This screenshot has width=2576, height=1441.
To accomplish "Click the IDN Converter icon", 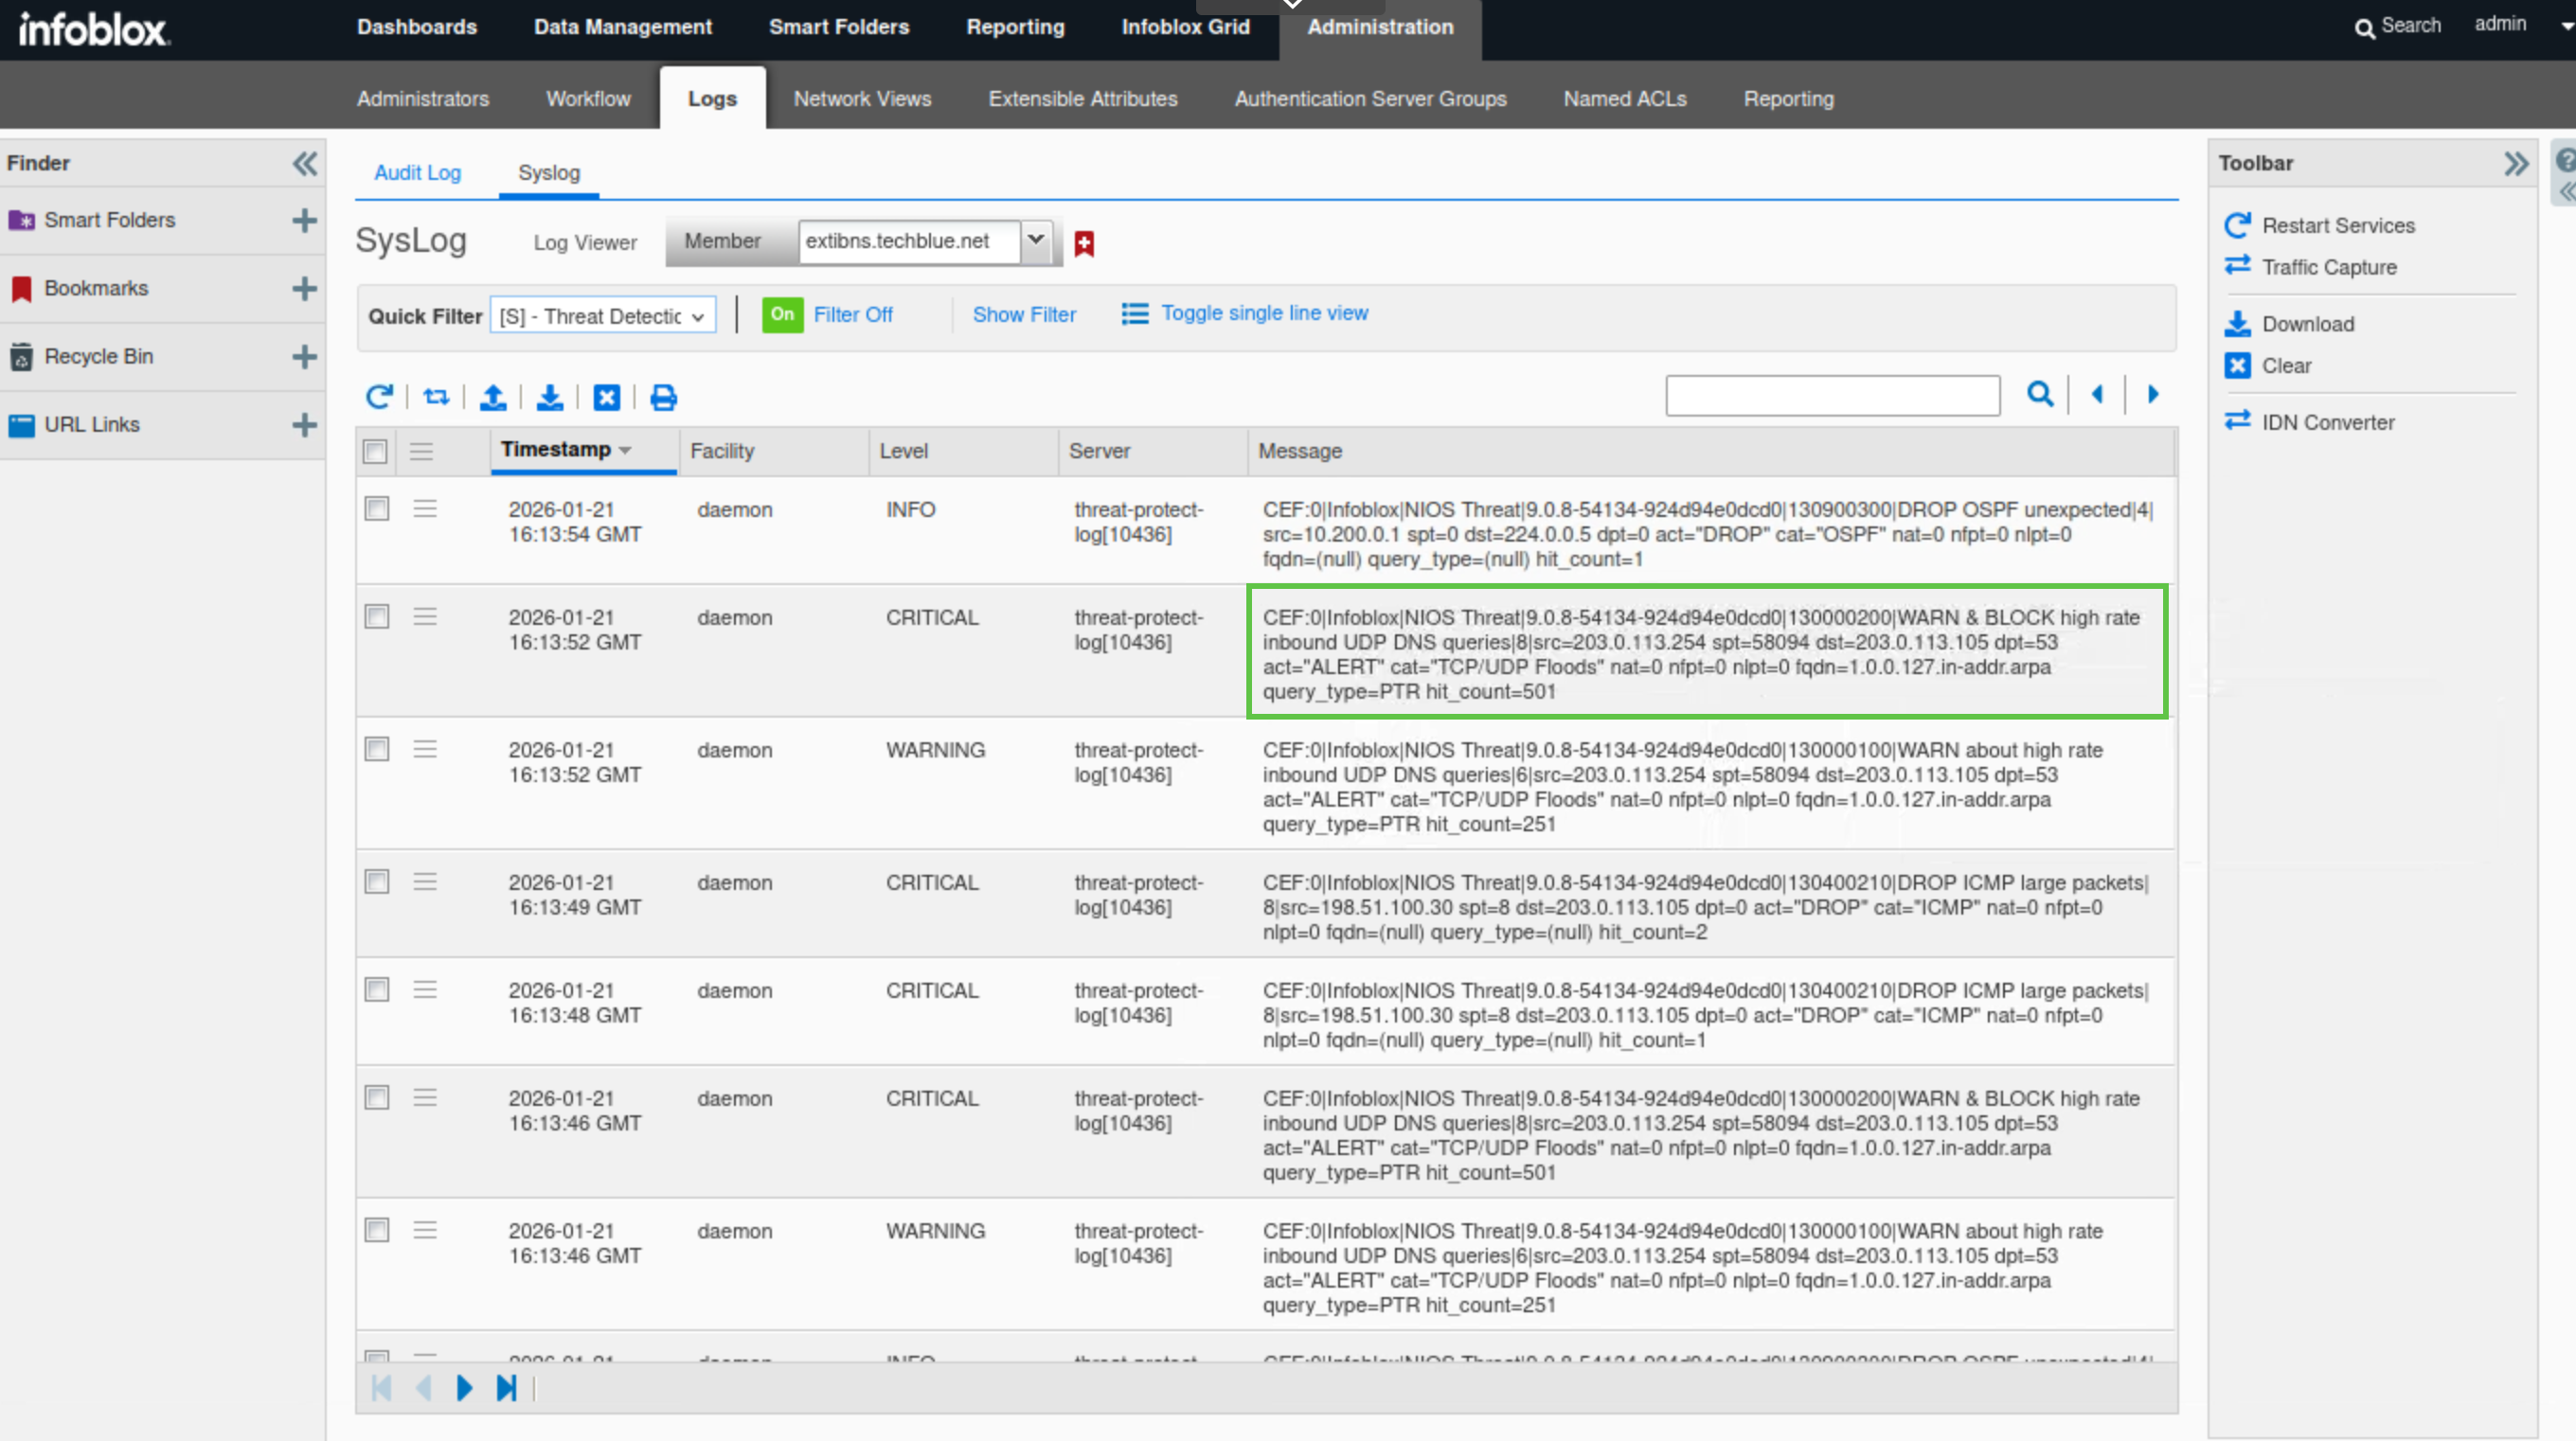I will pyautogui.click(x=2237, y=421).
